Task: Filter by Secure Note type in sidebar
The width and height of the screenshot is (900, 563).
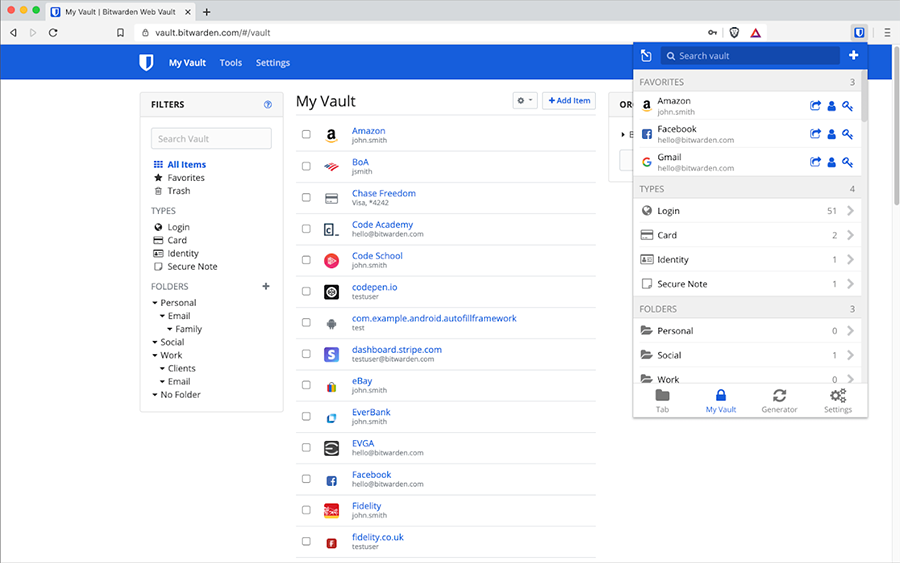Action: (192, 266)
